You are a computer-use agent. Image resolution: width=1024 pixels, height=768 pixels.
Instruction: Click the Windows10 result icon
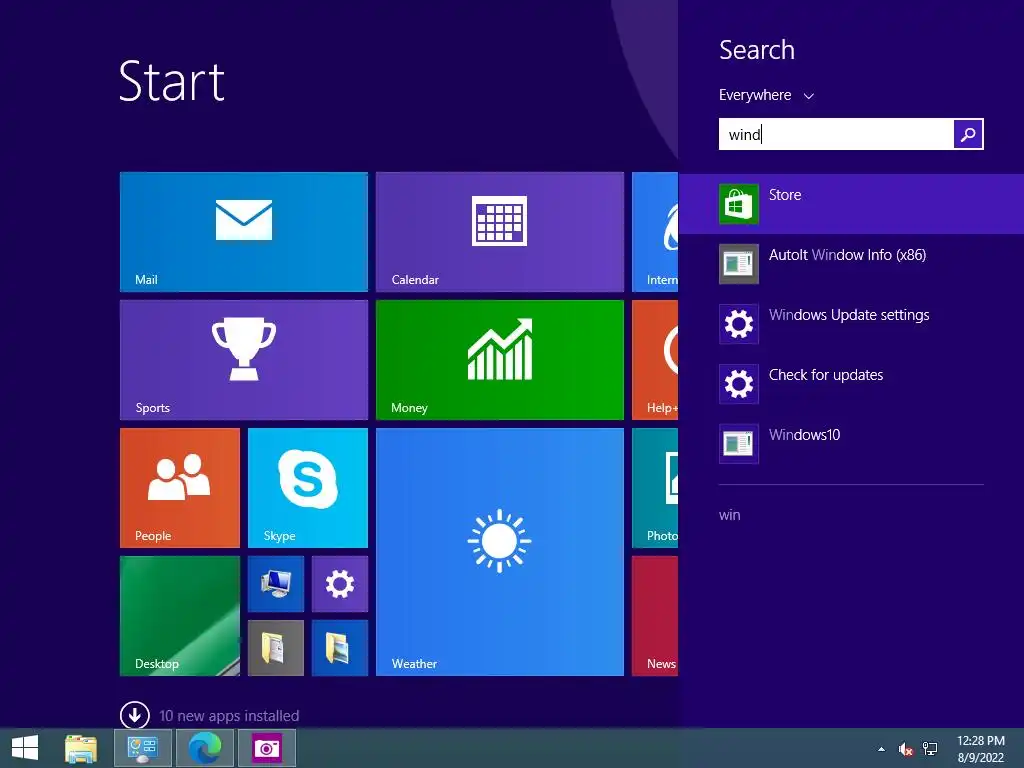[739, 444]
